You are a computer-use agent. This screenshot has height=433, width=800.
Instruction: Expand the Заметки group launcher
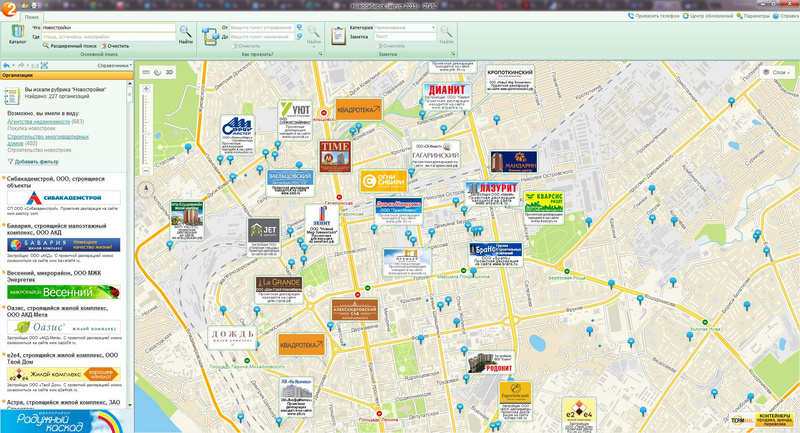pyautogui.click(x=453, y=54)
